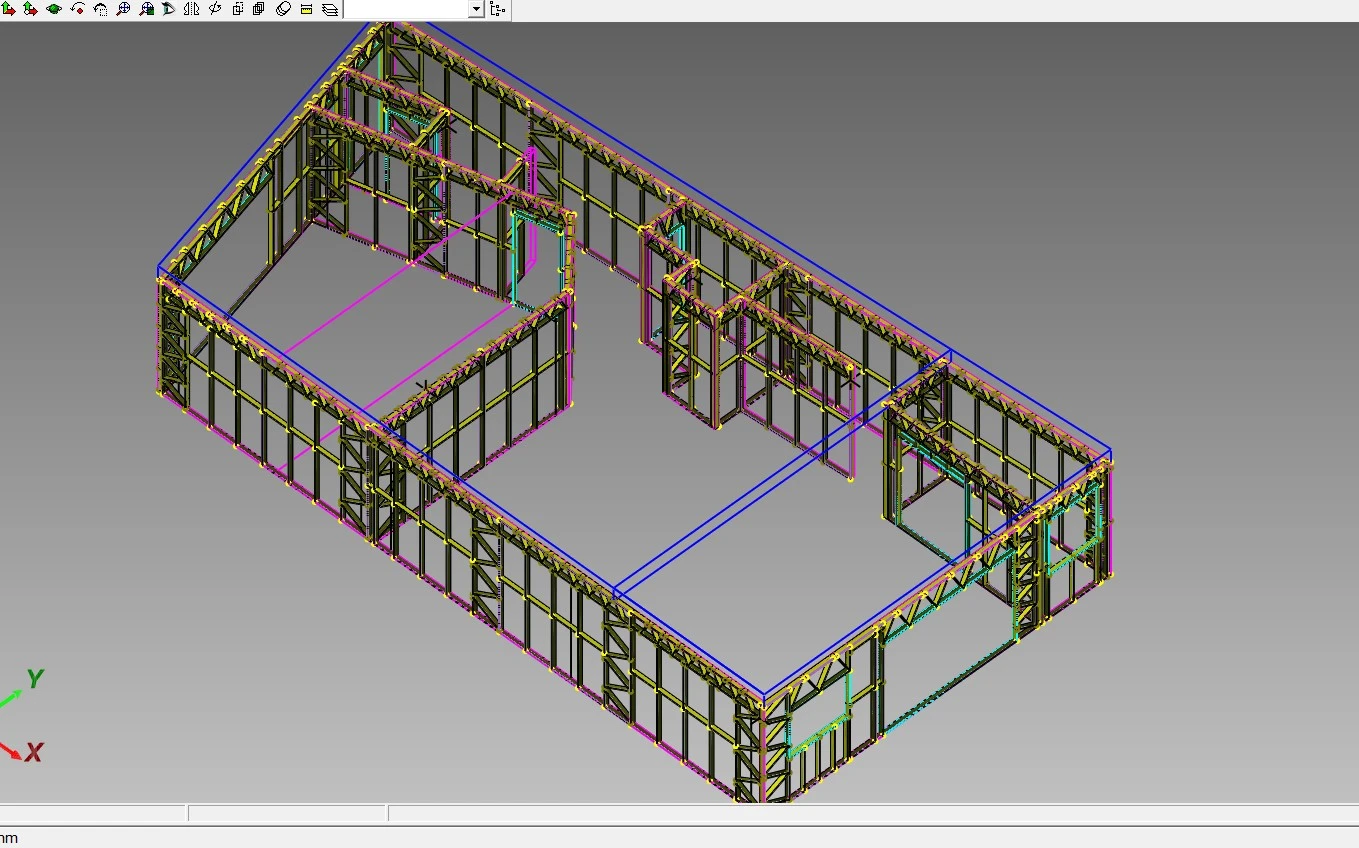This screenshot has width=1359, height=848.
Task: Click the eye view direction icon
Action: (168, 9)
